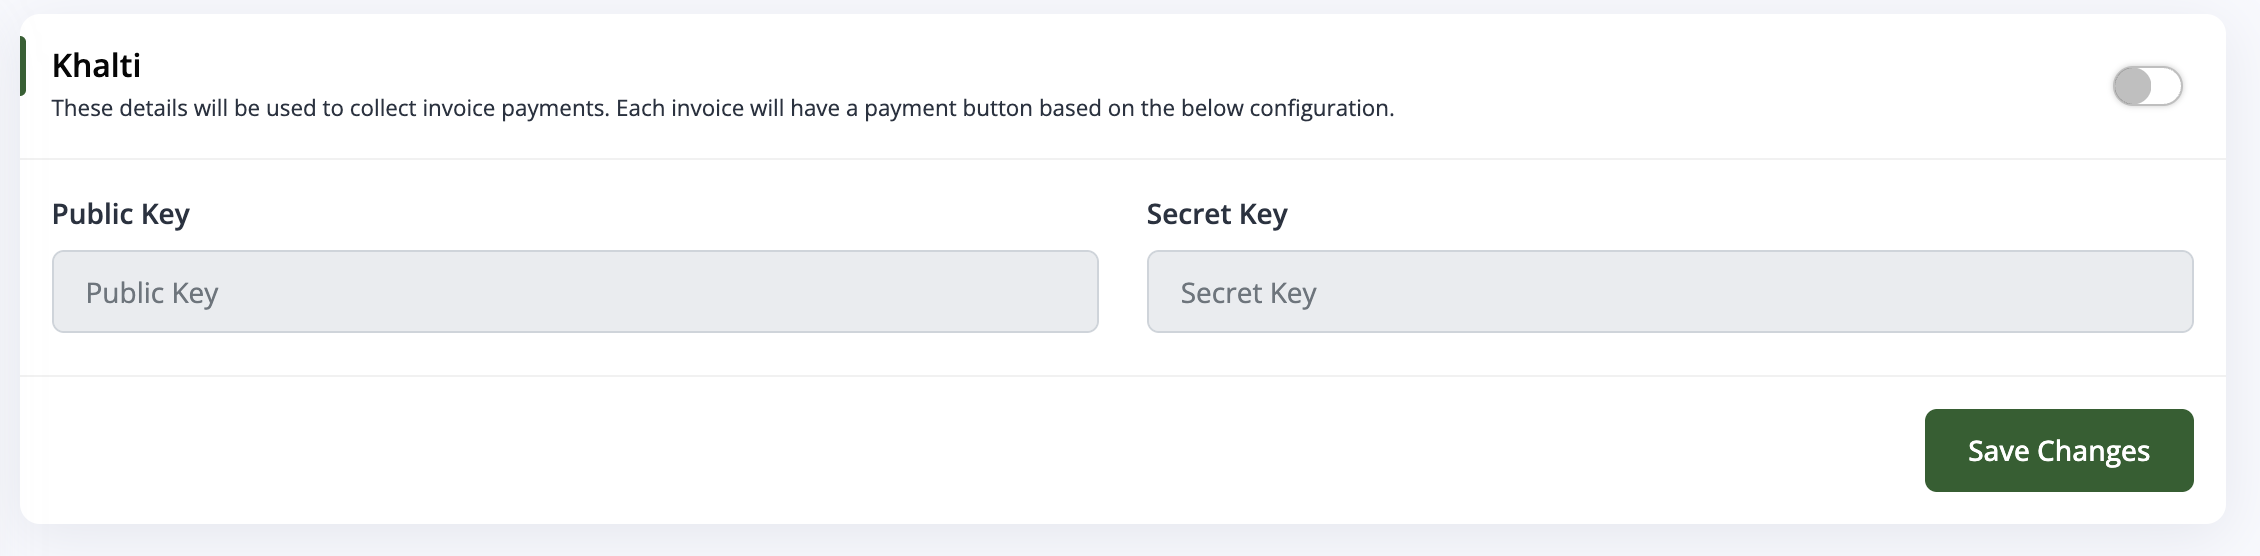Click the invoice payments description text
This screenshot has width=2260, height=556.
722,108
